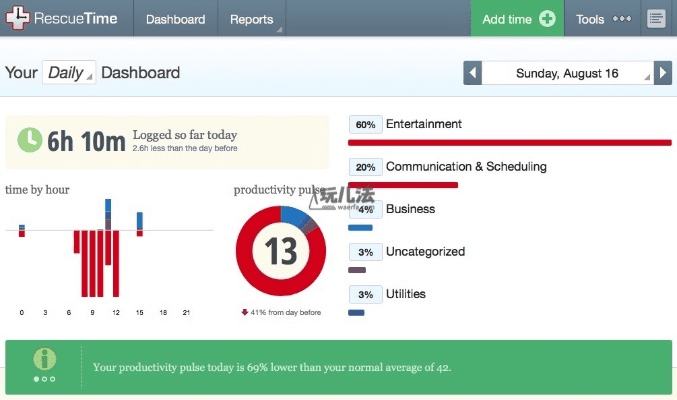The image size is (677, 400).
Task: Click the plus icon on Add time
Action: [547, 19]
